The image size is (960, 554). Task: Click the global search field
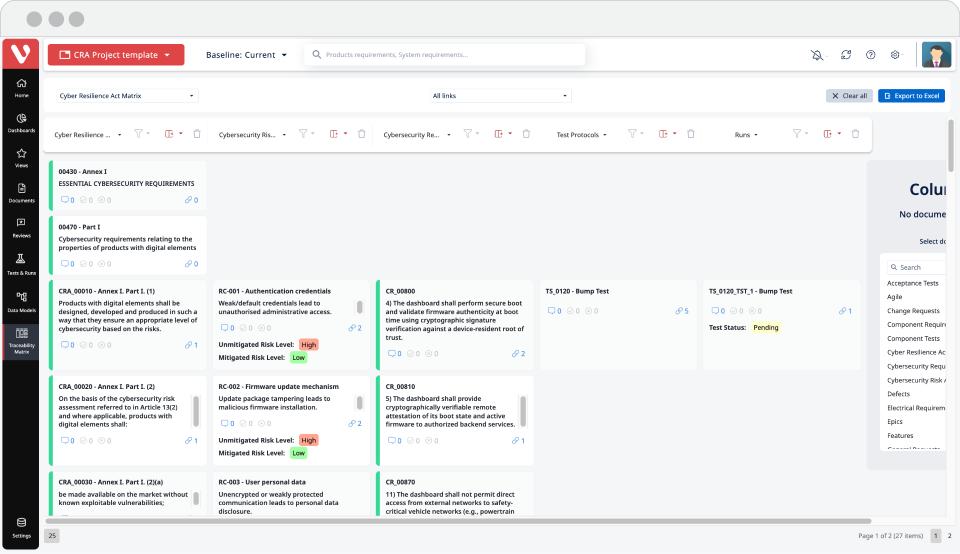(444, 54)
